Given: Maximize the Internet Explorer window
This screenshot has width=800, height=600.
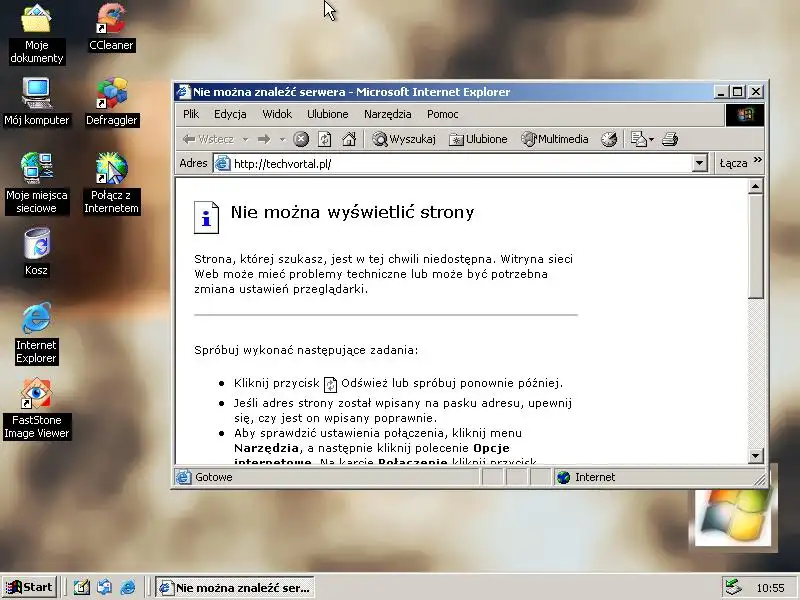Looking at the screenshot, I should pyautogui.click(x=737, y=92).
